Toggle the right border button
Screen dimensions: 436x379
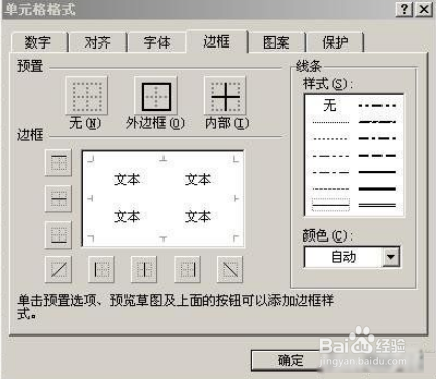click(187, 269)
